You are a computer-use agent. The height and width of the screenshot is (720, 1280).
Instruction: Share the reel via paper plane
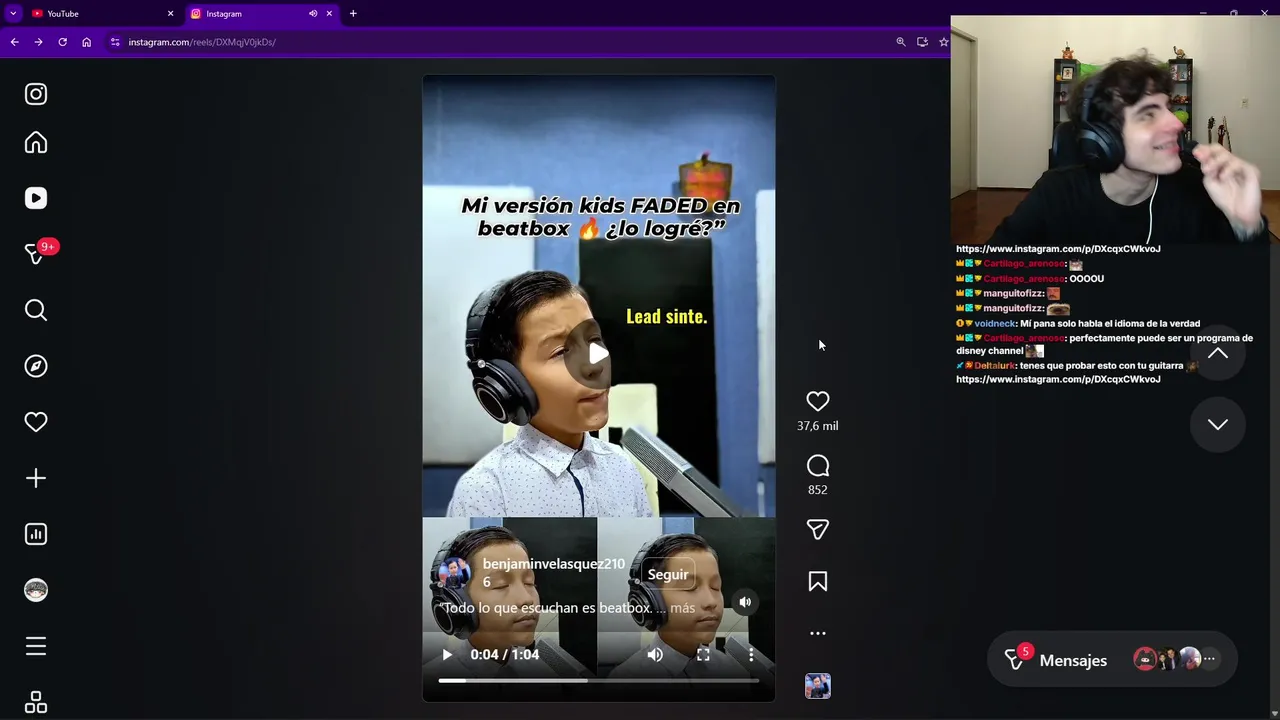818,529
